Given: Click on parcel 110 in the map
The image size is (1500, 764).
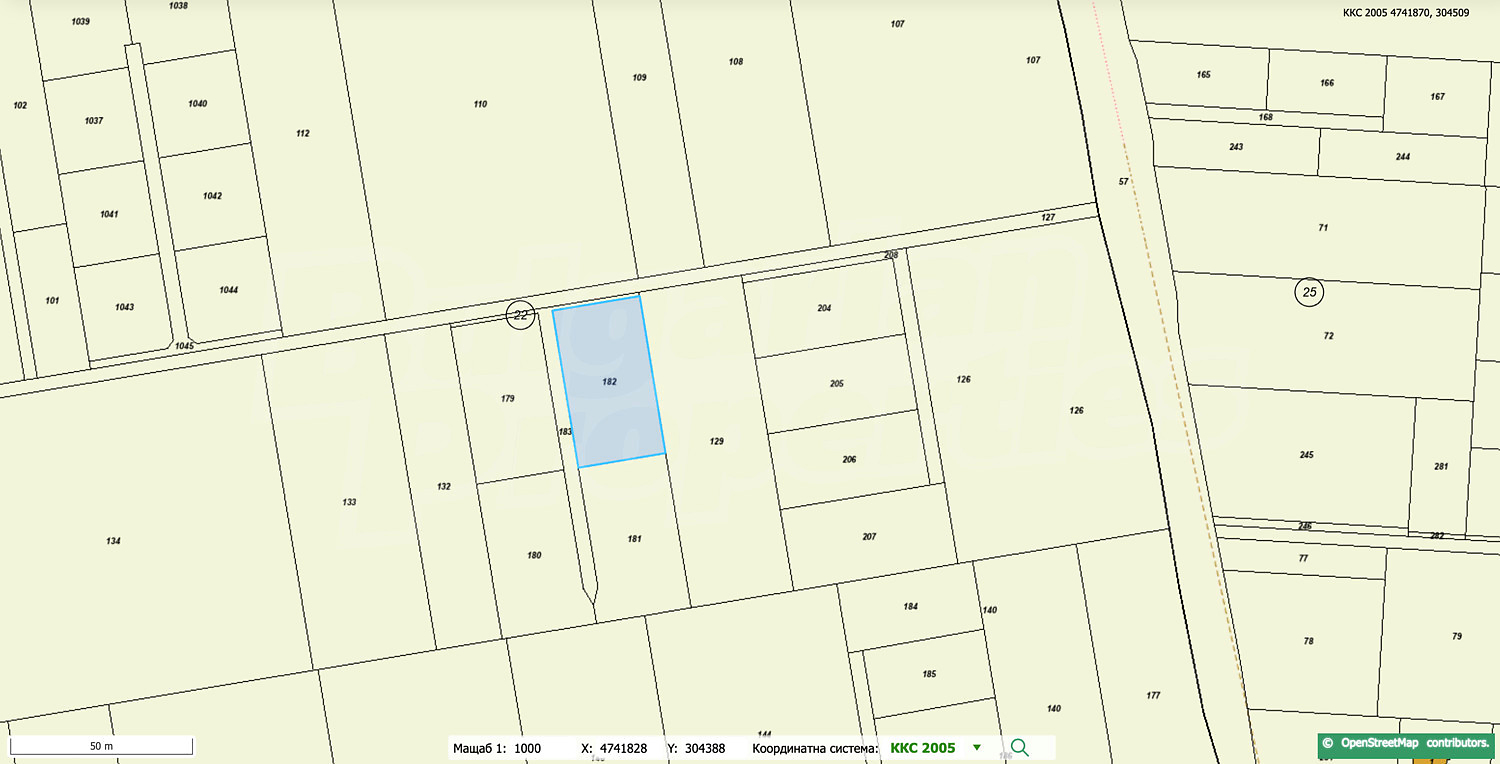Looking at the screenshot, I should click(480, 104).
